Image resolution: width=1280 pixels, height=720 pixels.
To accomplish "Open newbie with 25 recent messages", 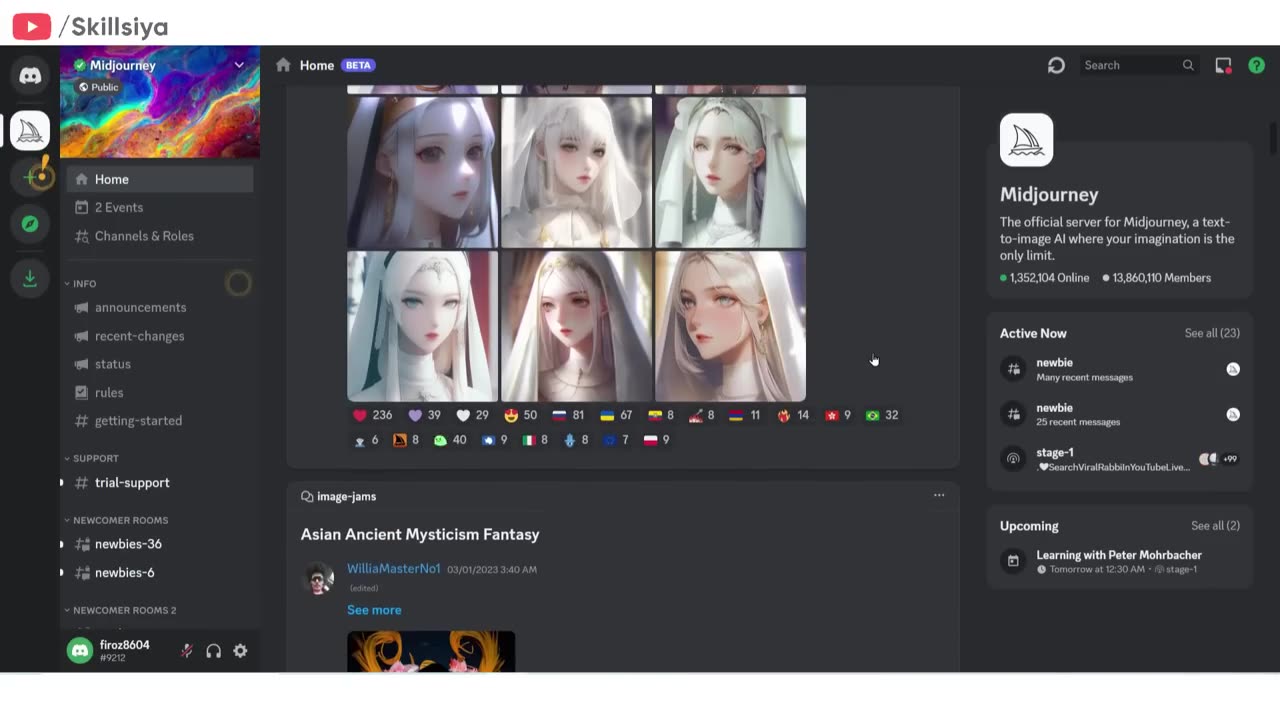I will pos(1120,414).
